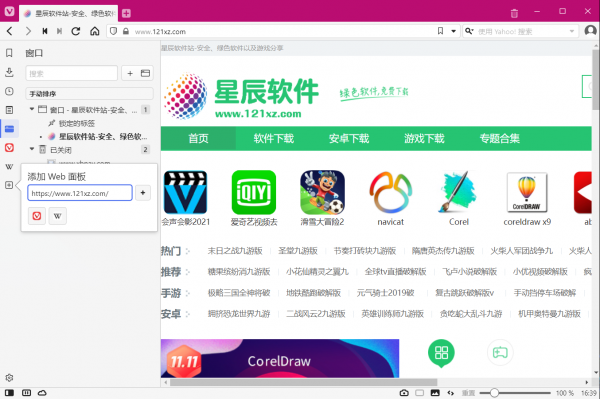Image resolution: width=600 pixels, height=399 pixels.
Task: Click the CorelDraw 11.11 banner
Action: click(280, 358)
